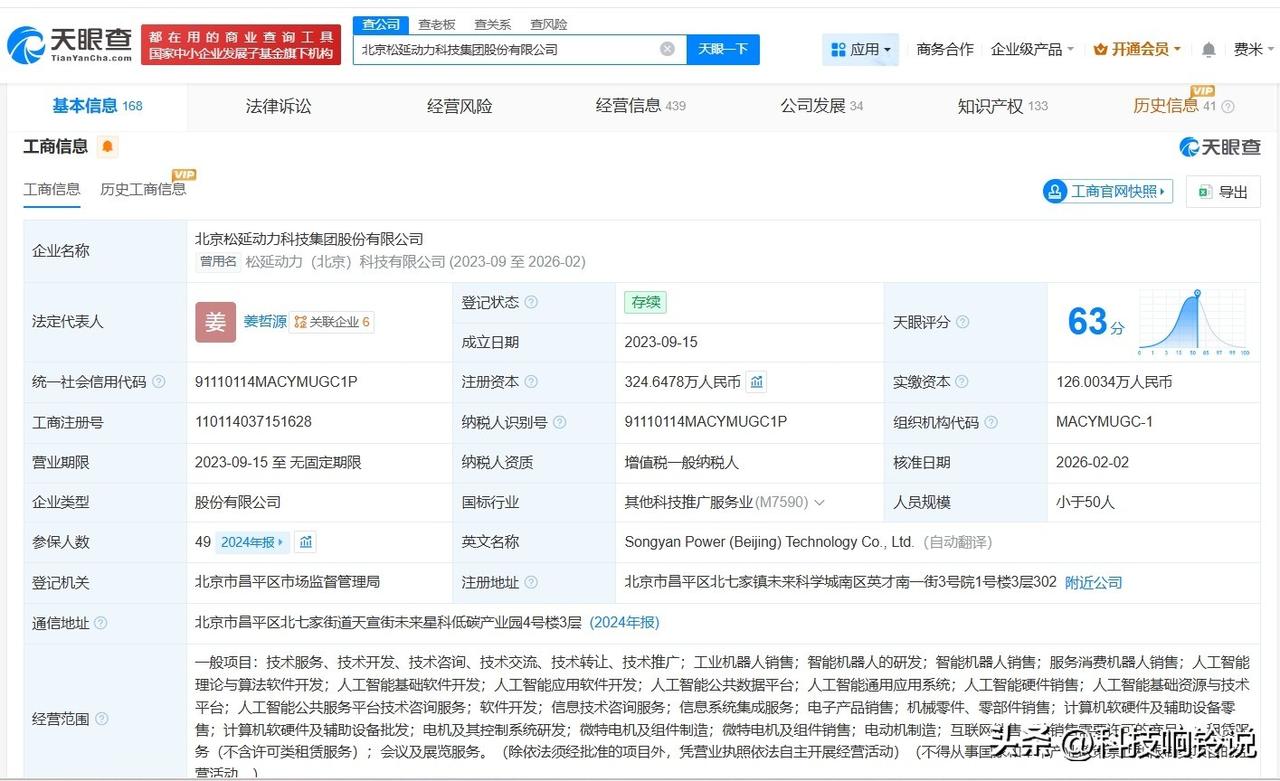Switch to the 查公司 search tab
The width and height of the screenshot is (1280, 781).
tap(381, 24)
